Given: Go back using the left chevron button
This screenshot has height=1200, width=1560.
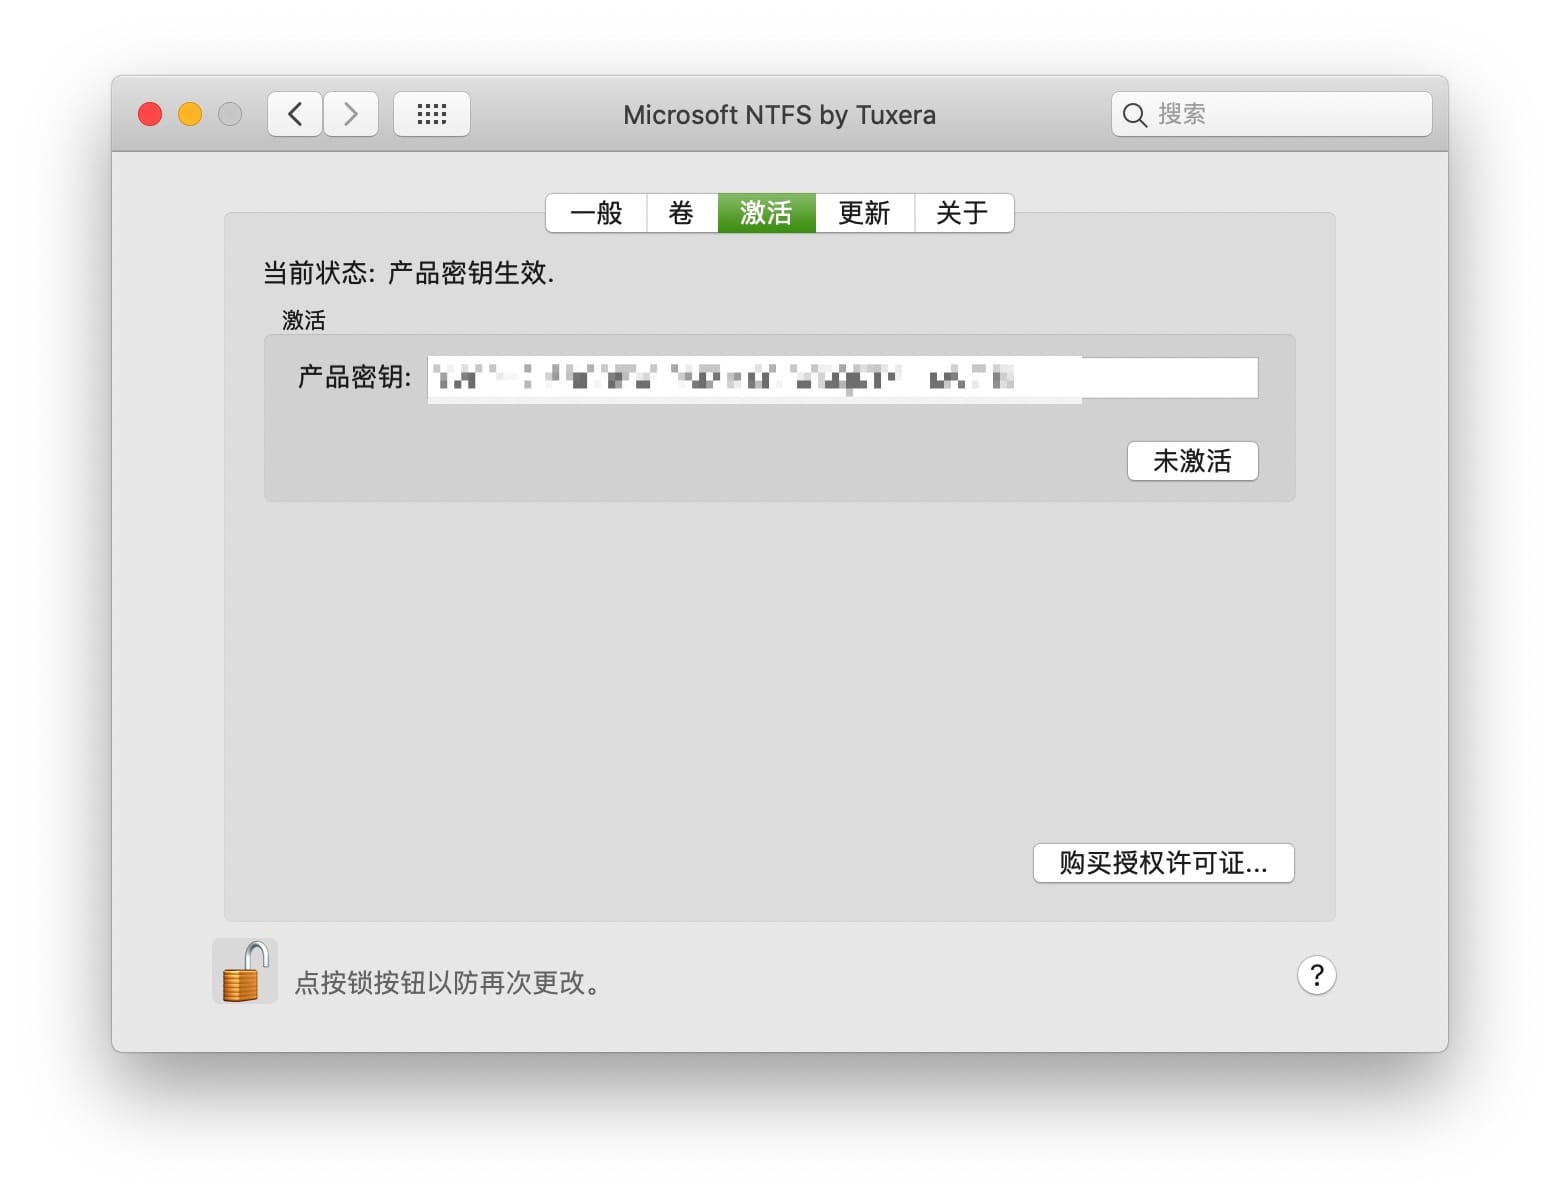Looking at the screenshot, I should pos(295,114).
